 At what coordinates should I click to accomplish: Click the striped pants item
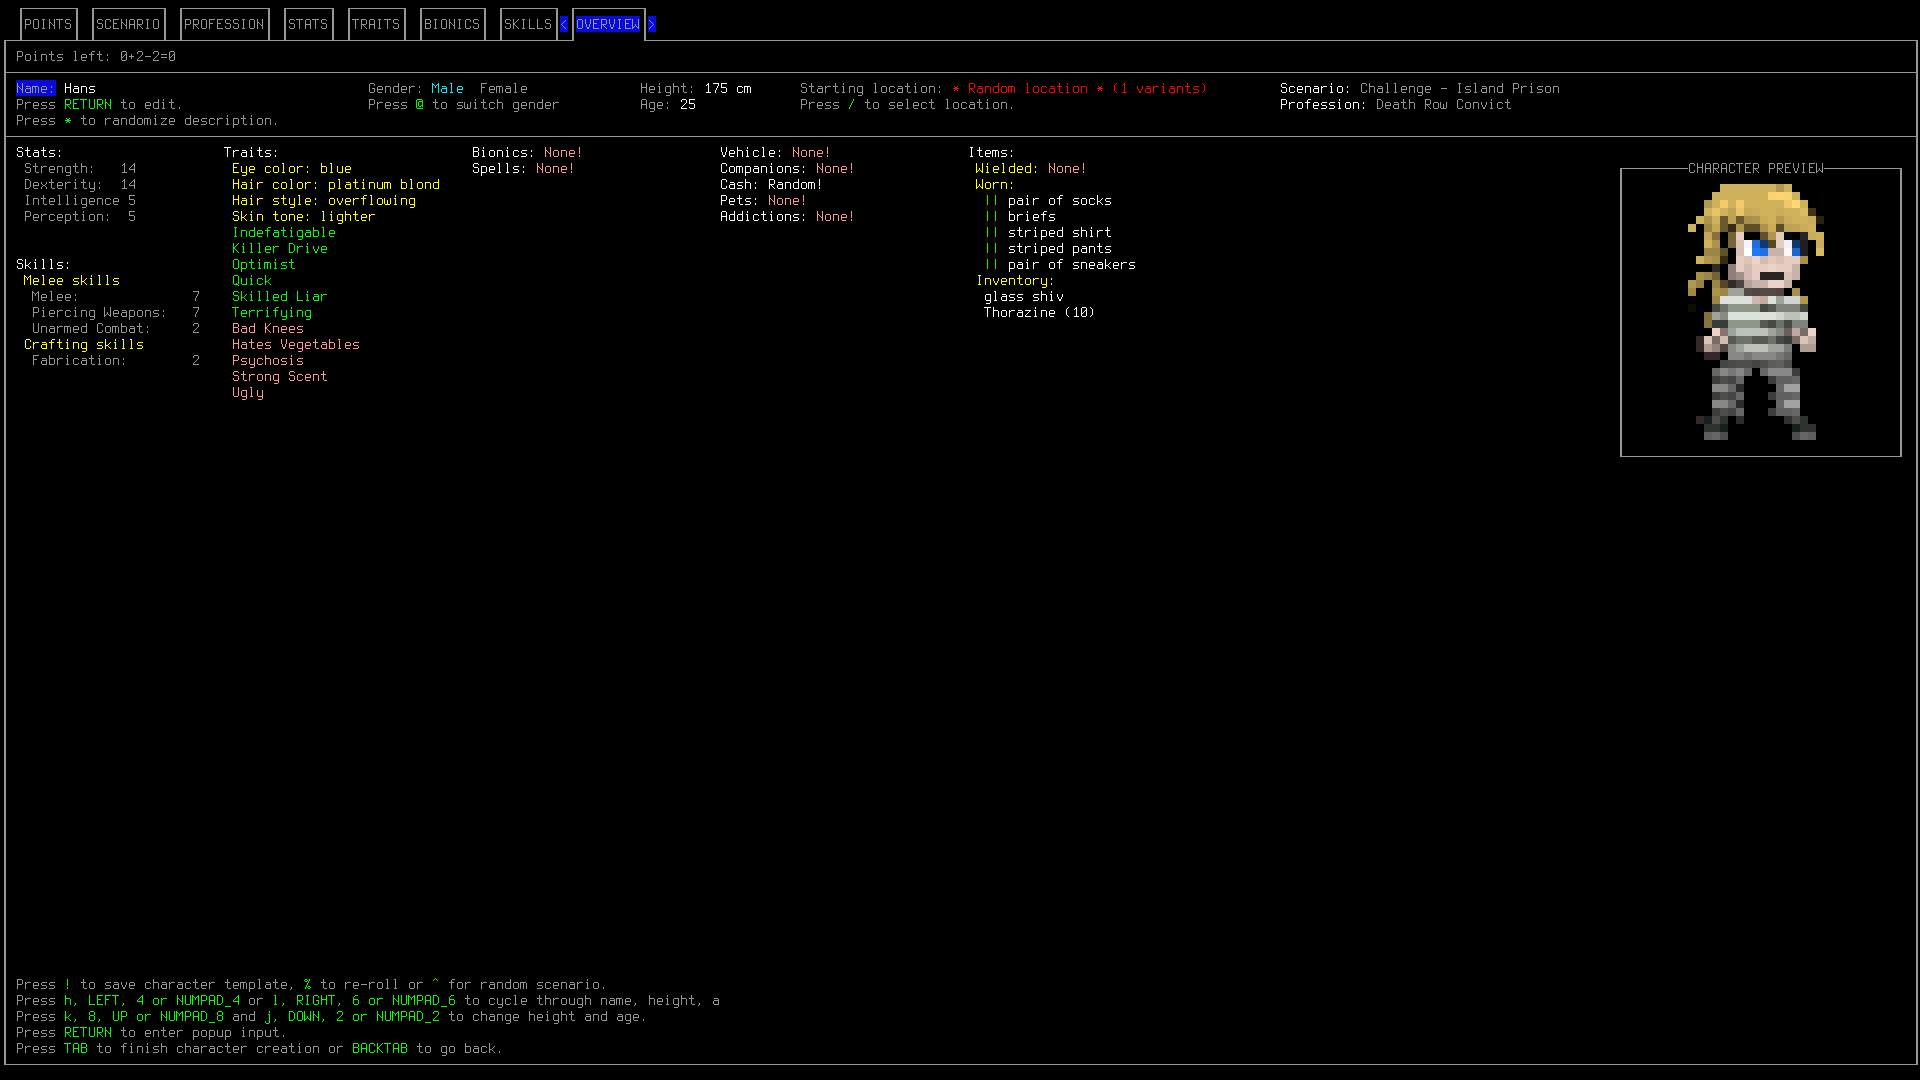(1060, 248)
